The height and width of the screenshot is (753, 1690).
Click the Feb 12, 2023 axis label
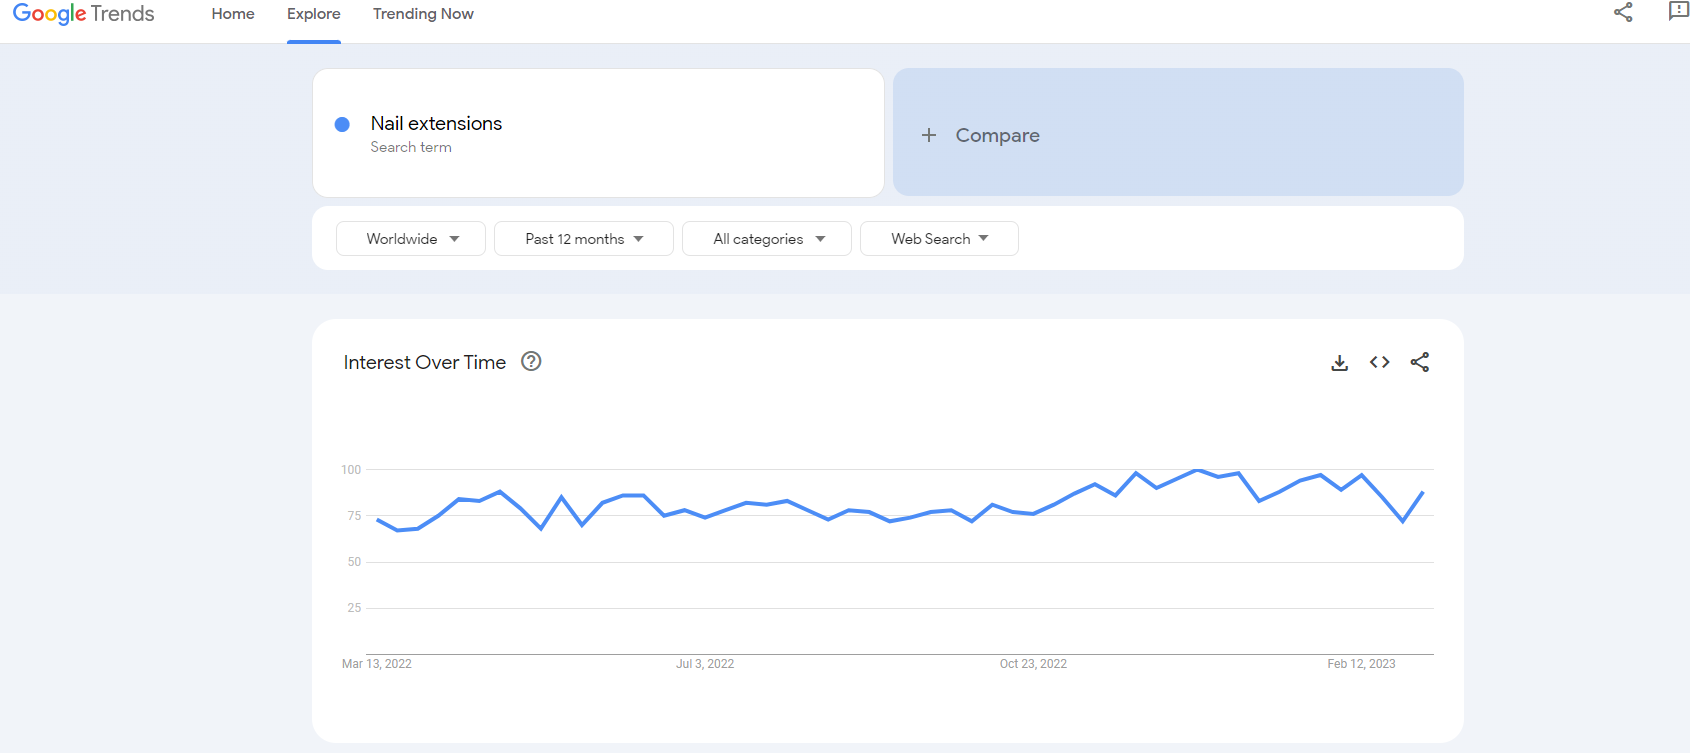[1361, 664]
